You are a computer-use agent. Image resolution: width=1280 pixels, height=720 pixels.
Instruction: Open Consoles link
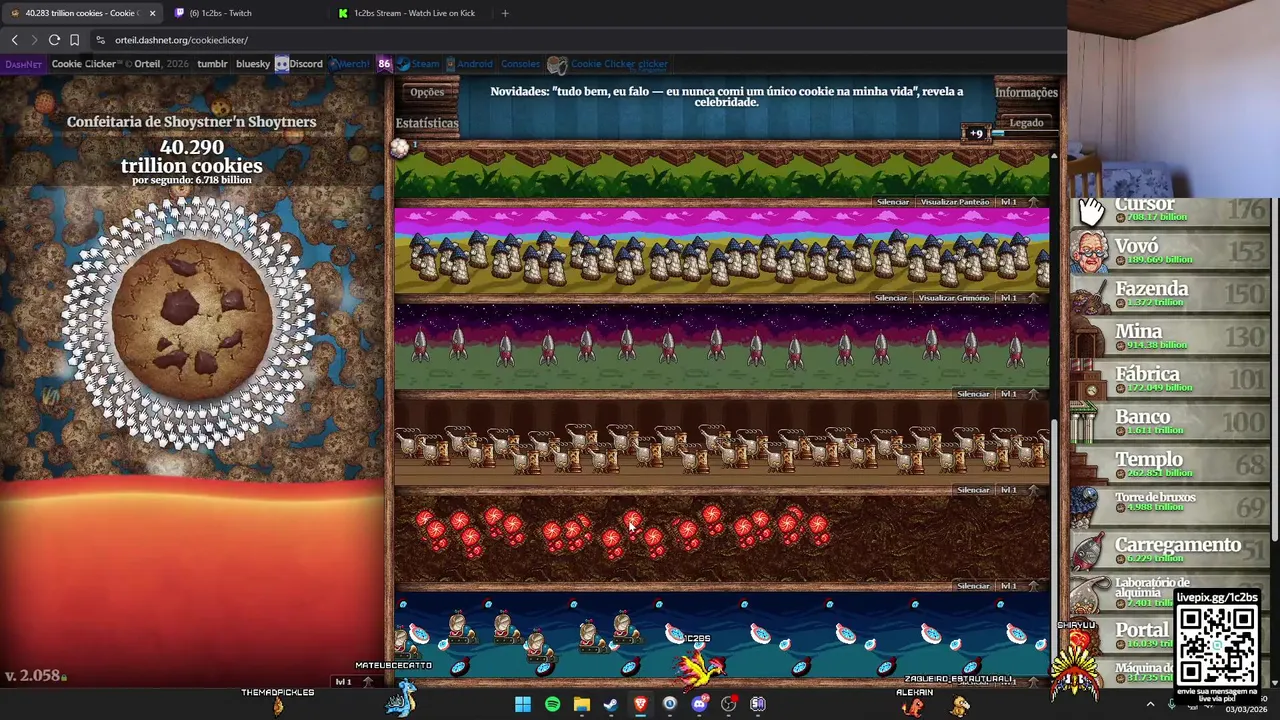[520, 64]
